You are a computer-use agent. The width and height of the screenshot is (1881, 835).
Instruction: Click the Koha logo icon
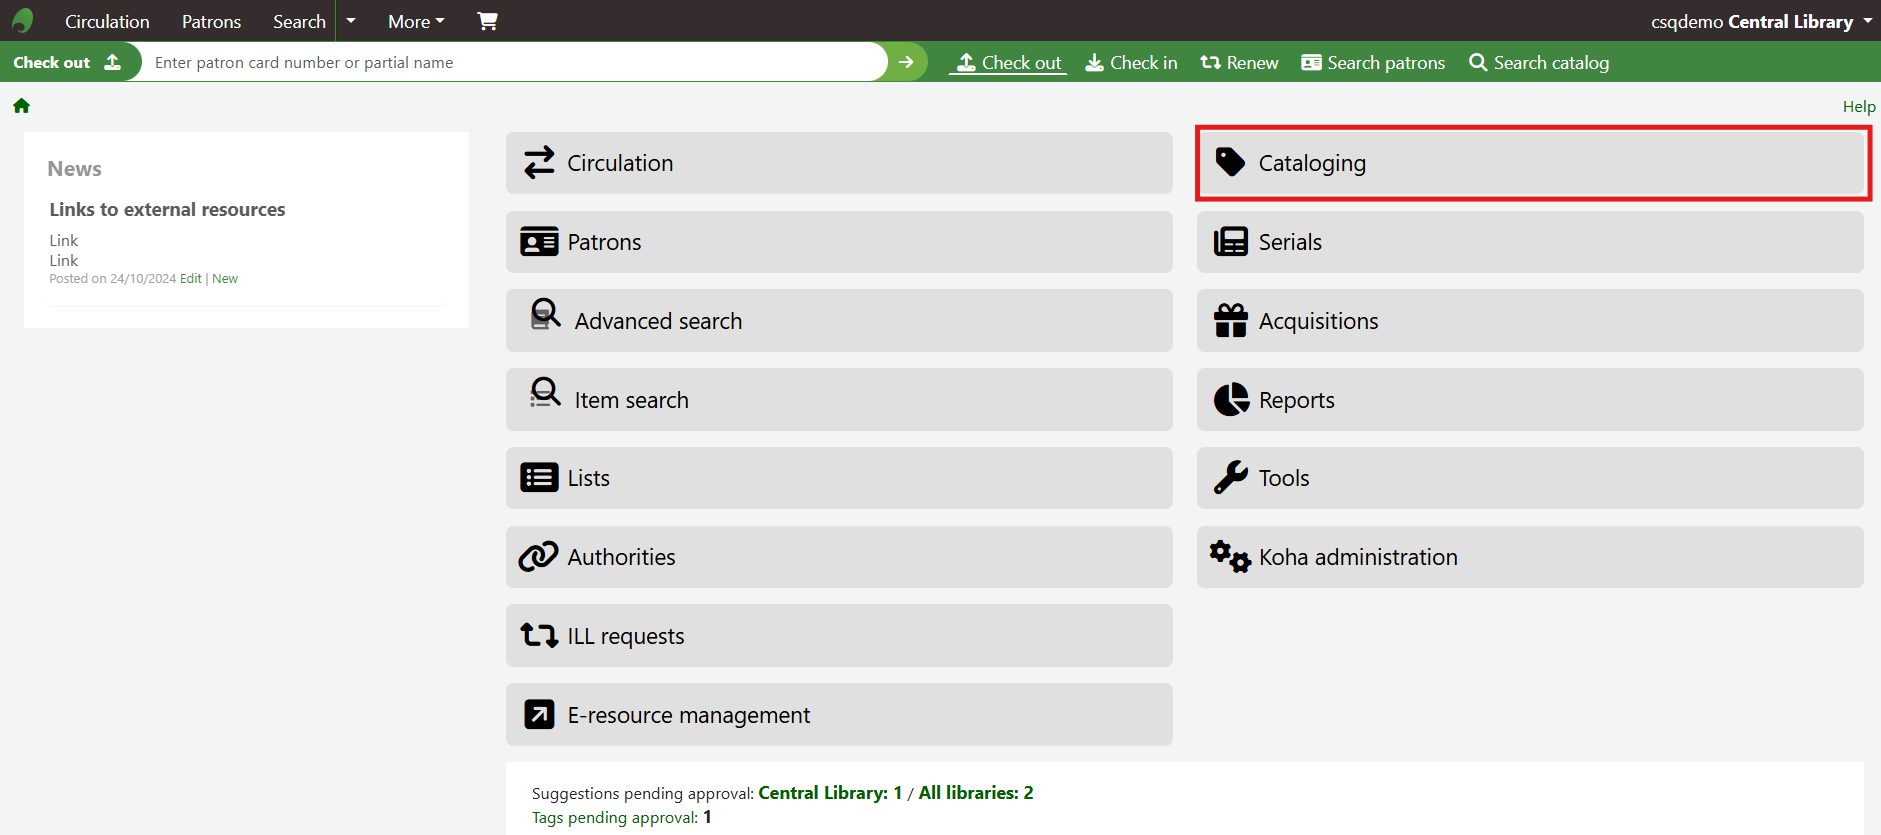click(23, 21)
